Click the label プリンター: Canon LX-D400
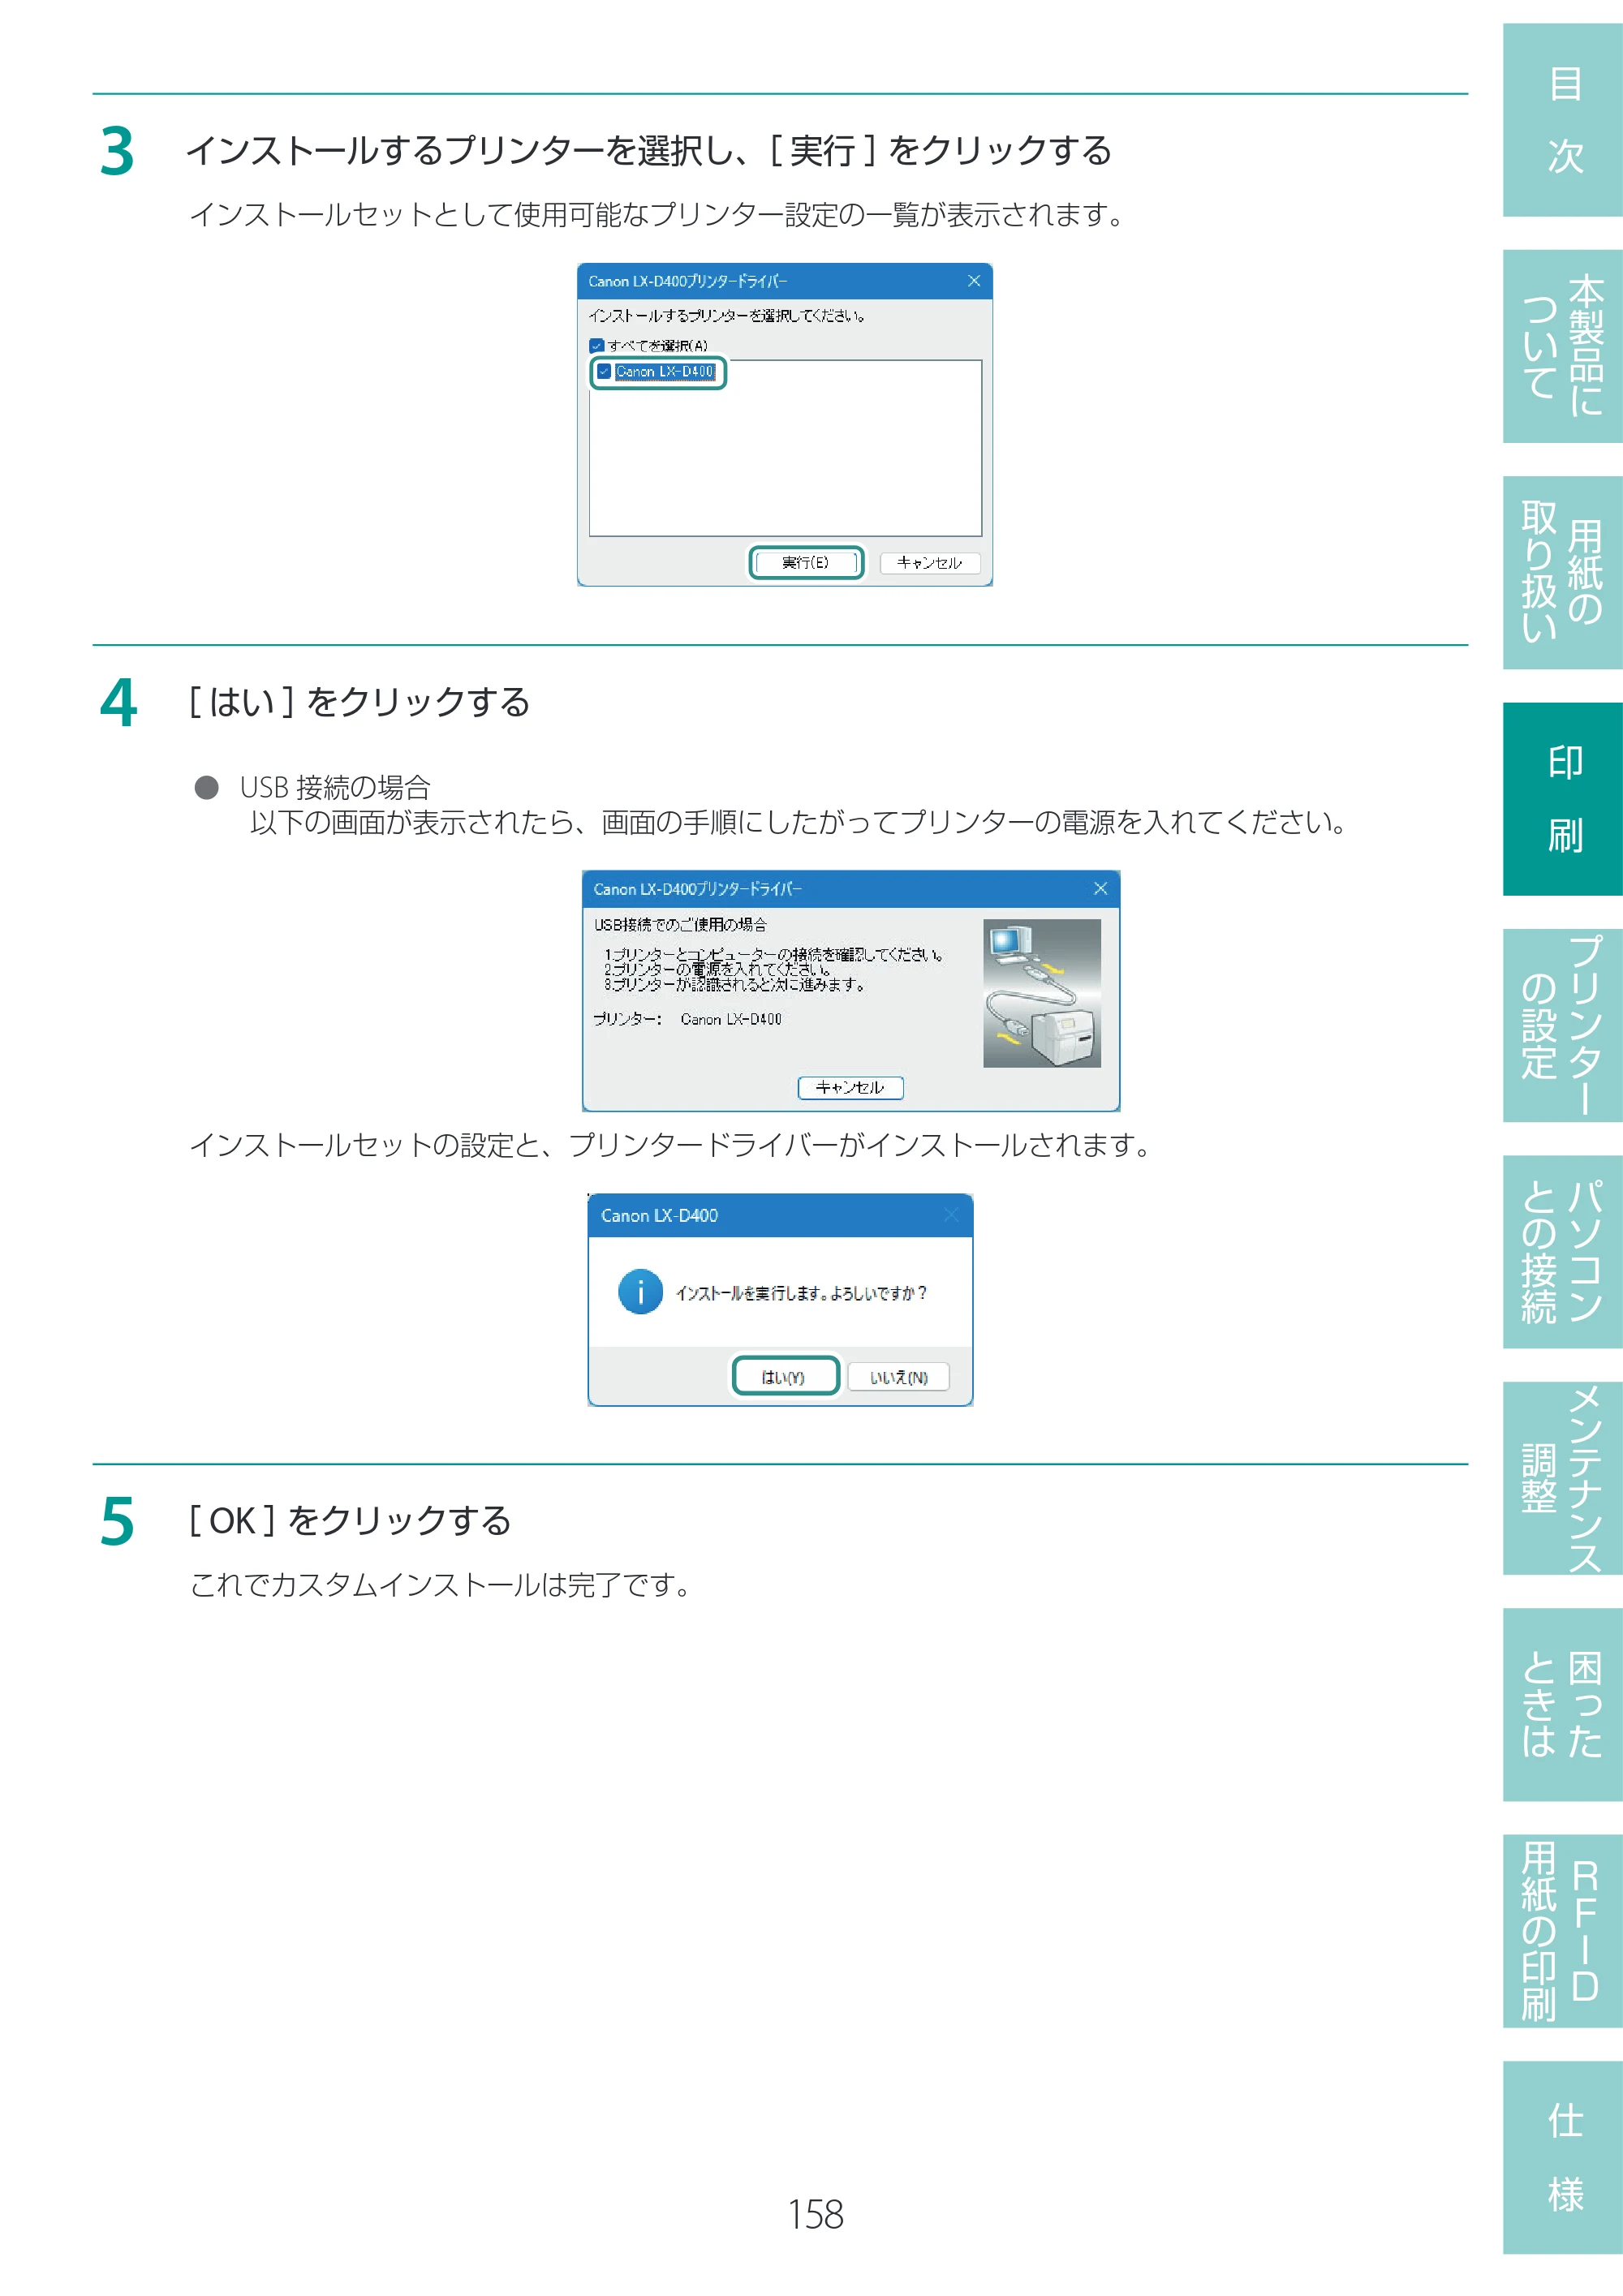1623x2296 pixels. pos(688,1019)
